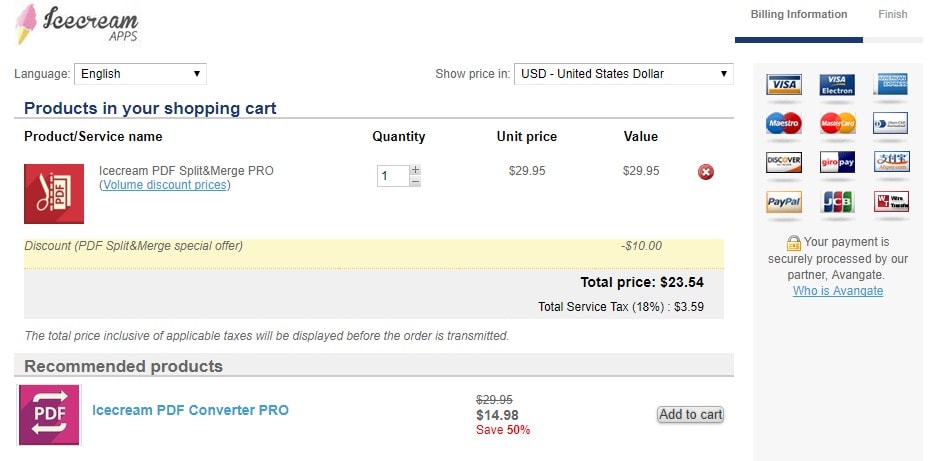
Task: Select the American Express icon
Action: 891,84
